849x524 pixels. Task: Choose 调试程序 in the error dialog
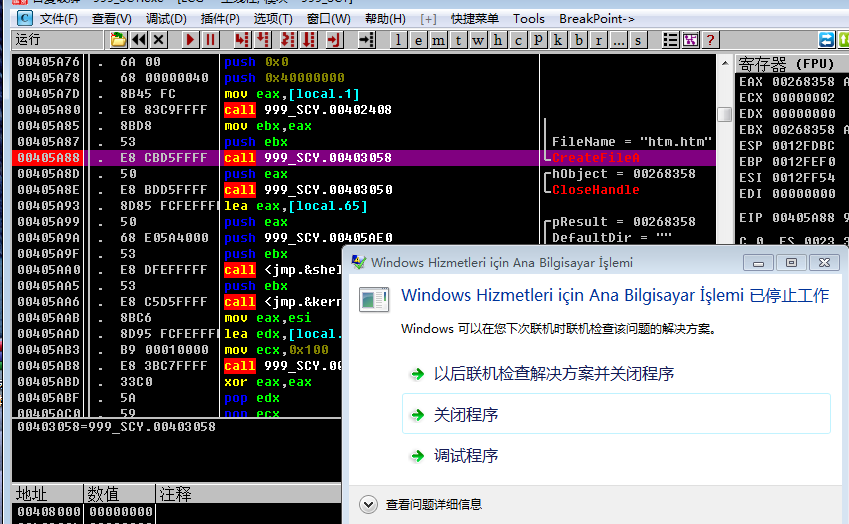point(466,456)
